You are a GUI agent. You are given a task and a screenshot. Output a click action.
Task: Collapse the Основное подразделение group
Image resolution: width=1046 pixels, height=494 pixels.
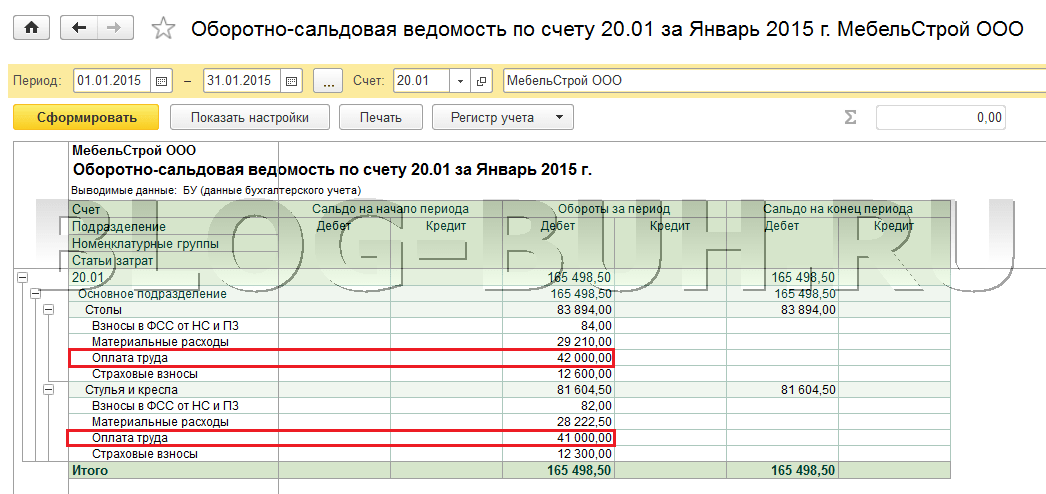pyautogui.click(x=34, y=294)
